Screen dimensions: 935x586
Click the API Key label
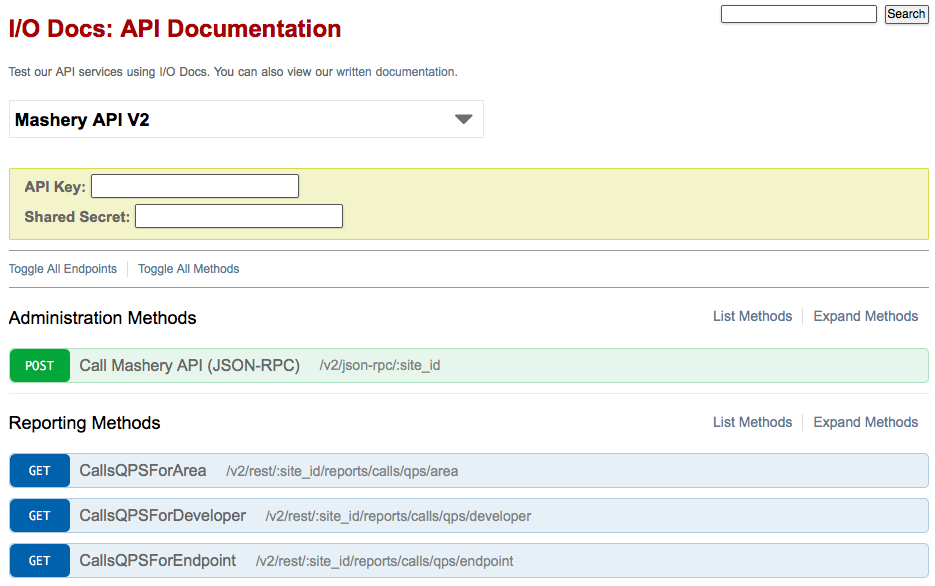[x=55, y=187]
